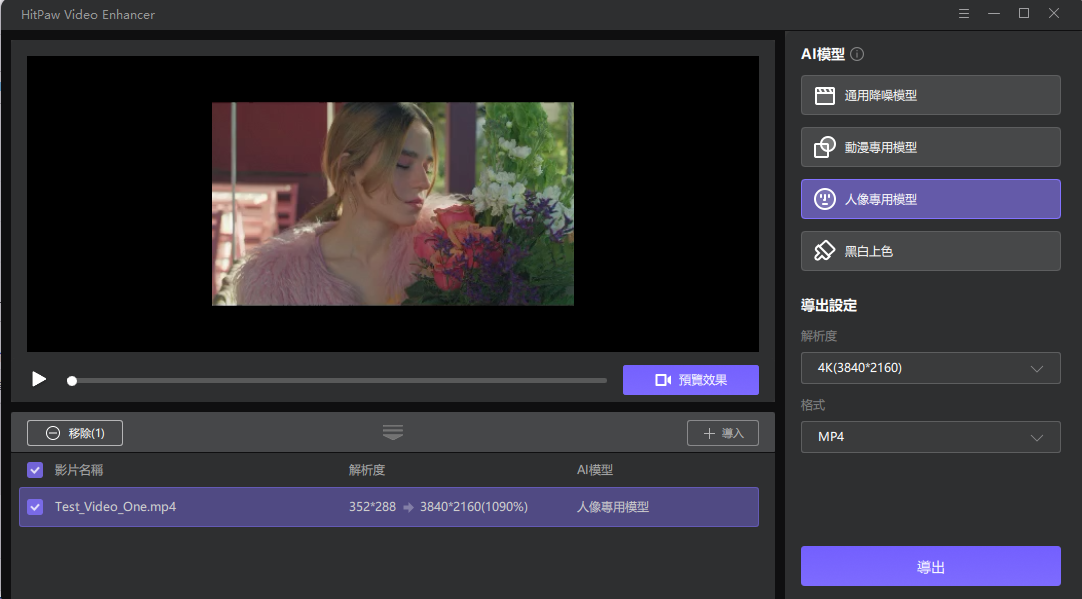This screenshot has height=599, width=1082.
Task: Remove selected video with 移除(1)
Action: point(75,433)
